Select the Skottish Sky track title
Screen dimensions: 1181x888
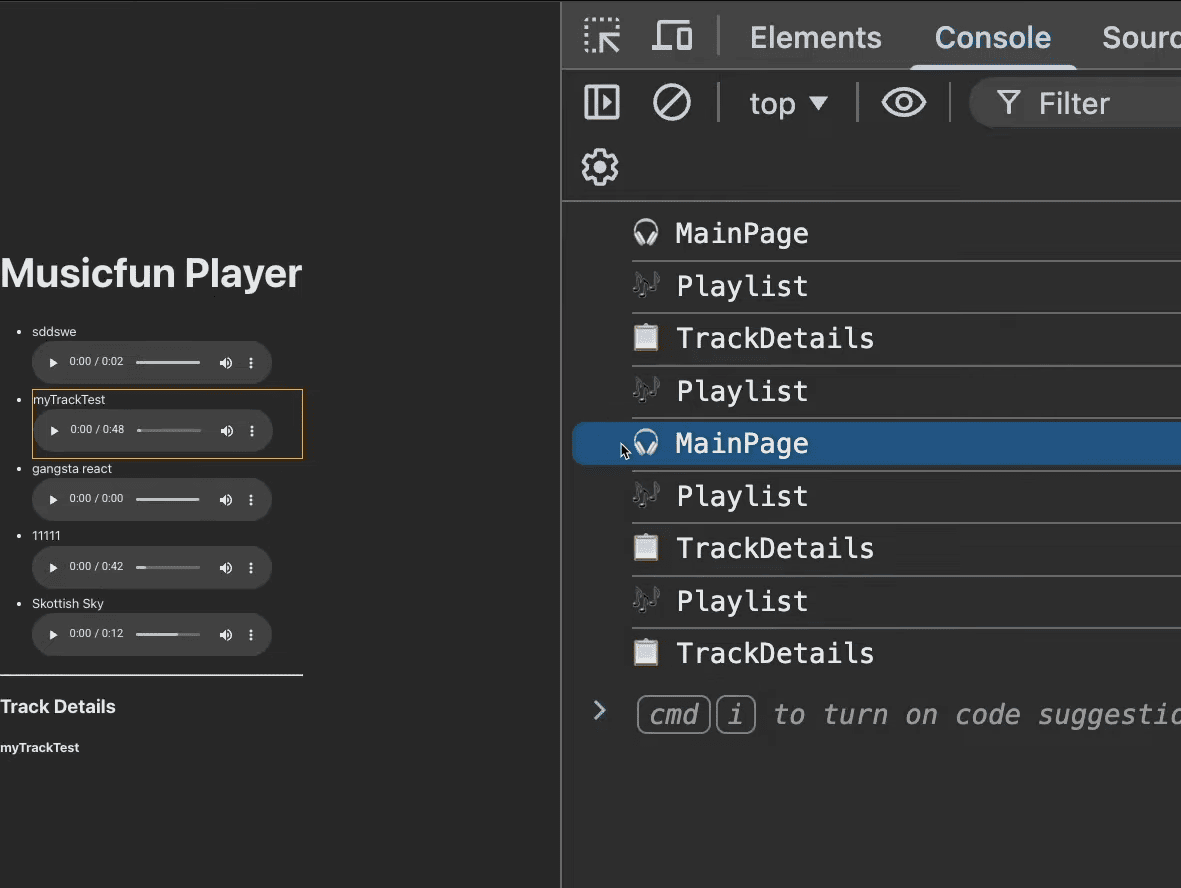click(x=68, y=604)
